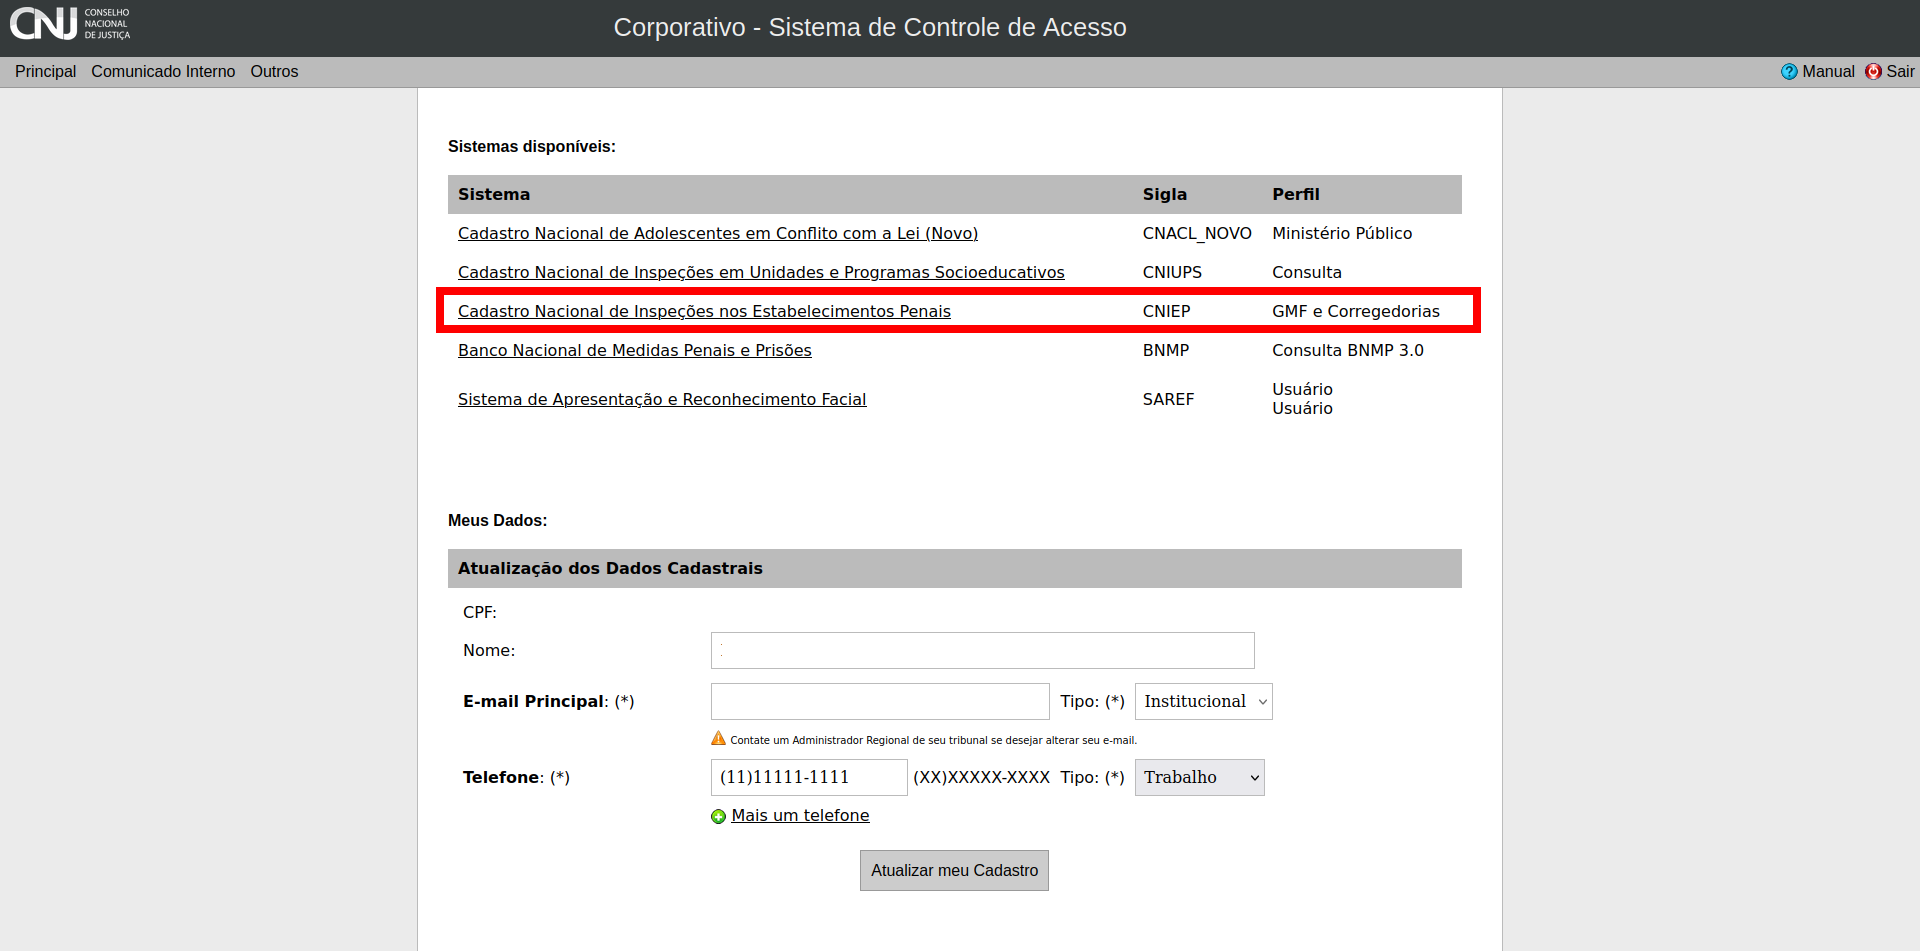Click the Manual help question-mark icon
Image resolution: width=1920 pixels, height=951 pixels.
point(1789,72)
